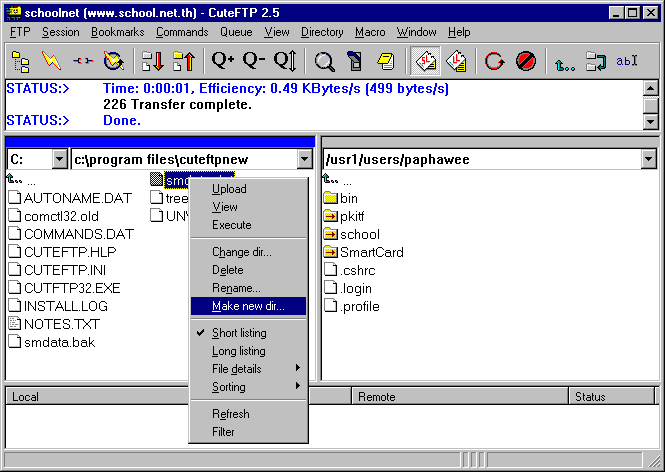665x472 pixels.
Task: Click the parent directory toolbar icon
Action: coord(565,63)
